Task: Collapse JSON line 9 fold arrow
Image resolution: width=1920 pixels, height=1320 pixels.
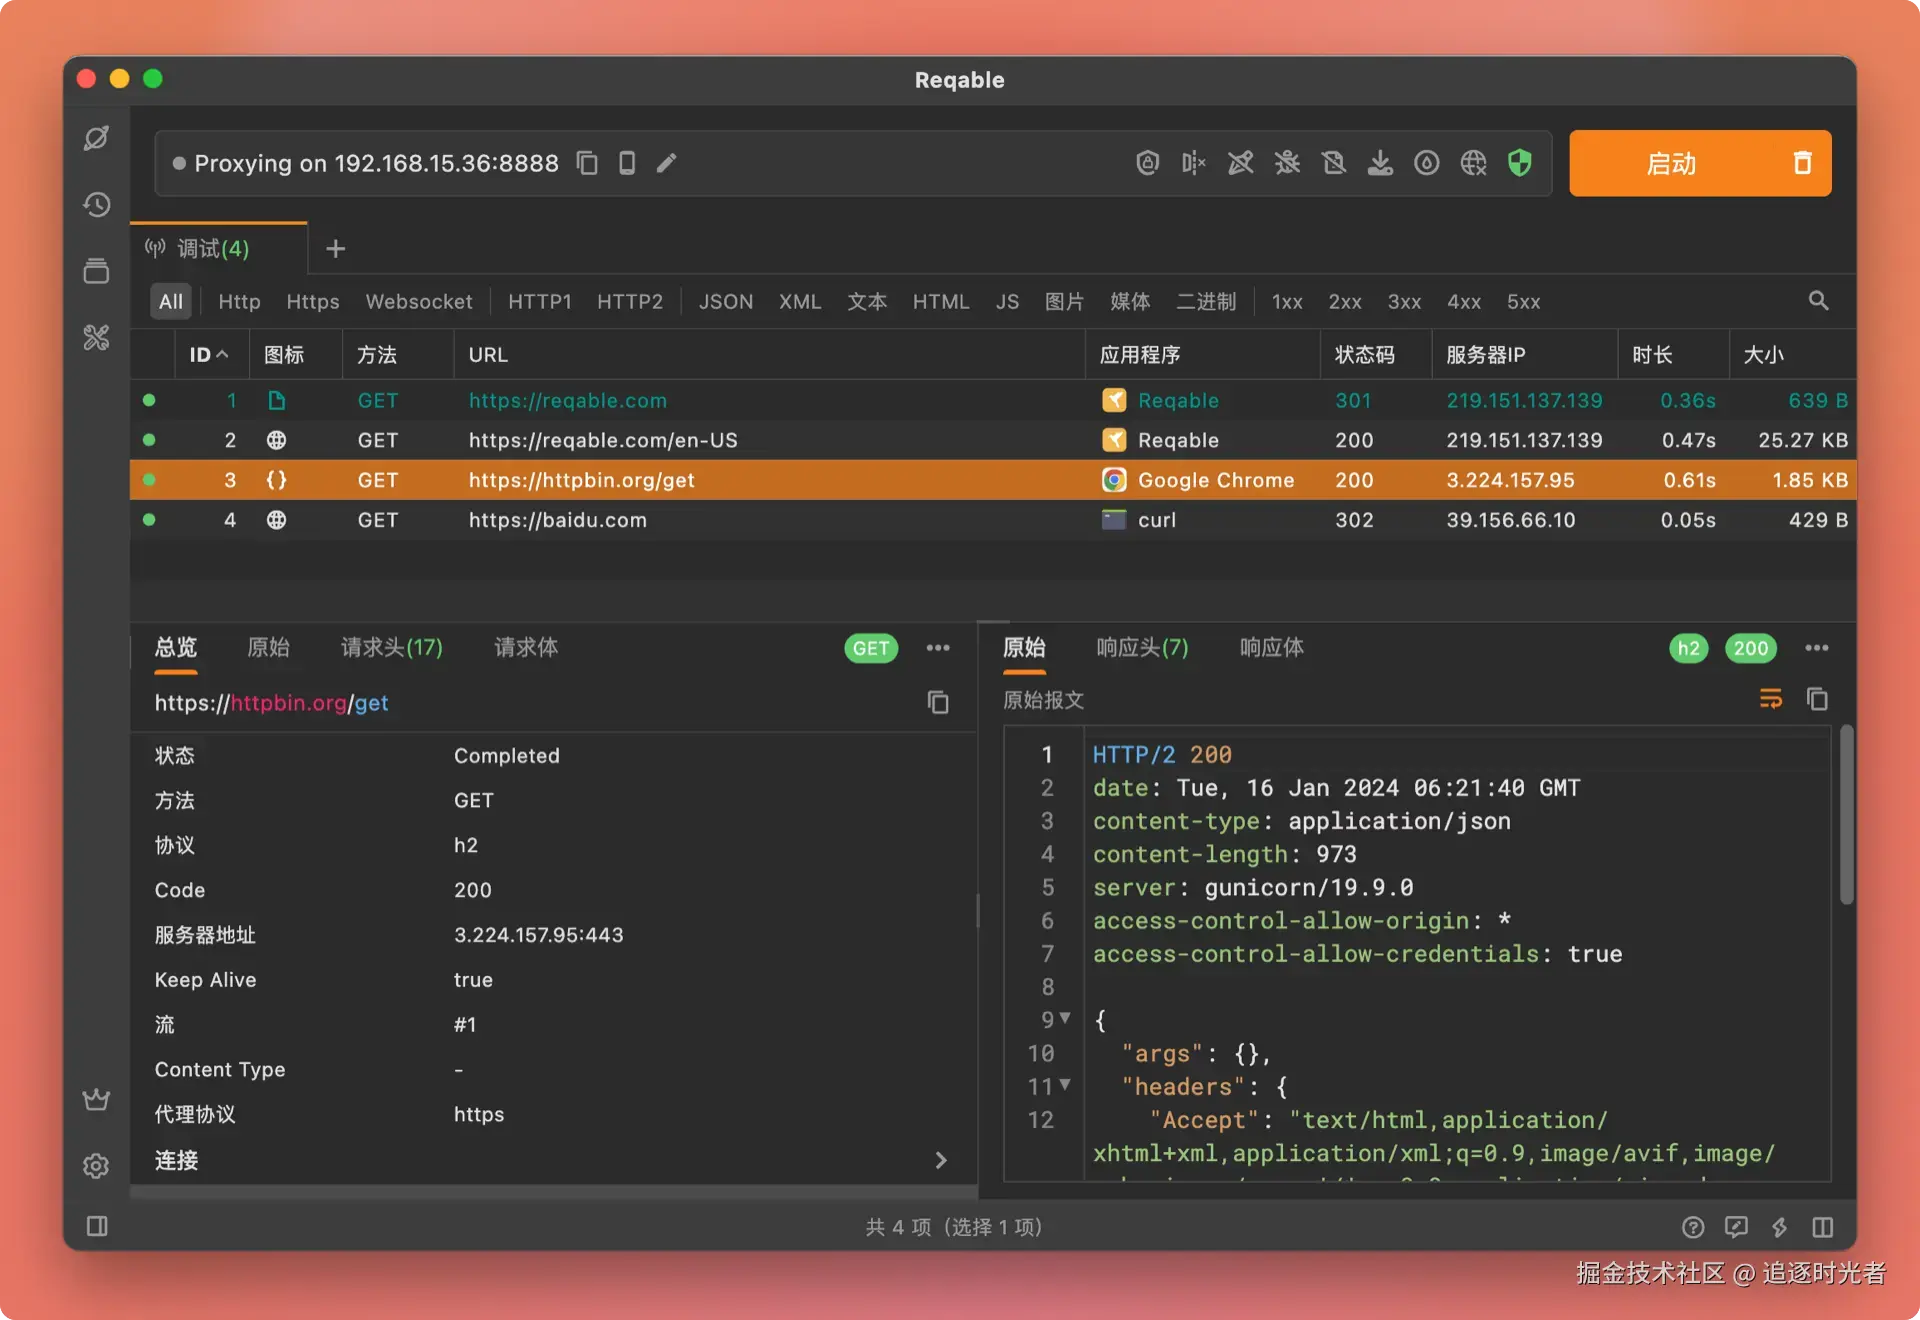Action: (x=1065, y=1018)
